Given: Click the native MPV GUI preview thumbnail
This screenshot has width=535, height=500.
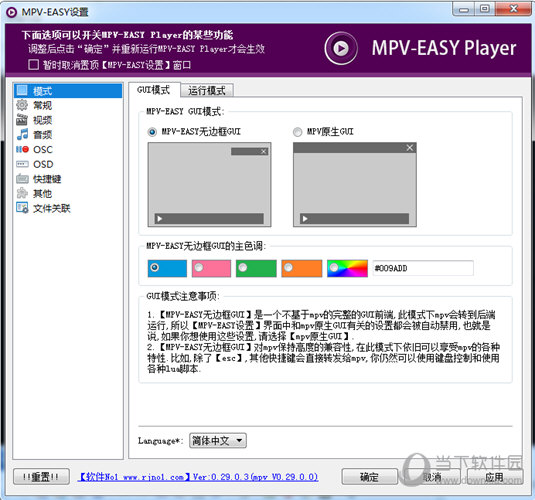Looking at the screenshot, I should (355, 185).
